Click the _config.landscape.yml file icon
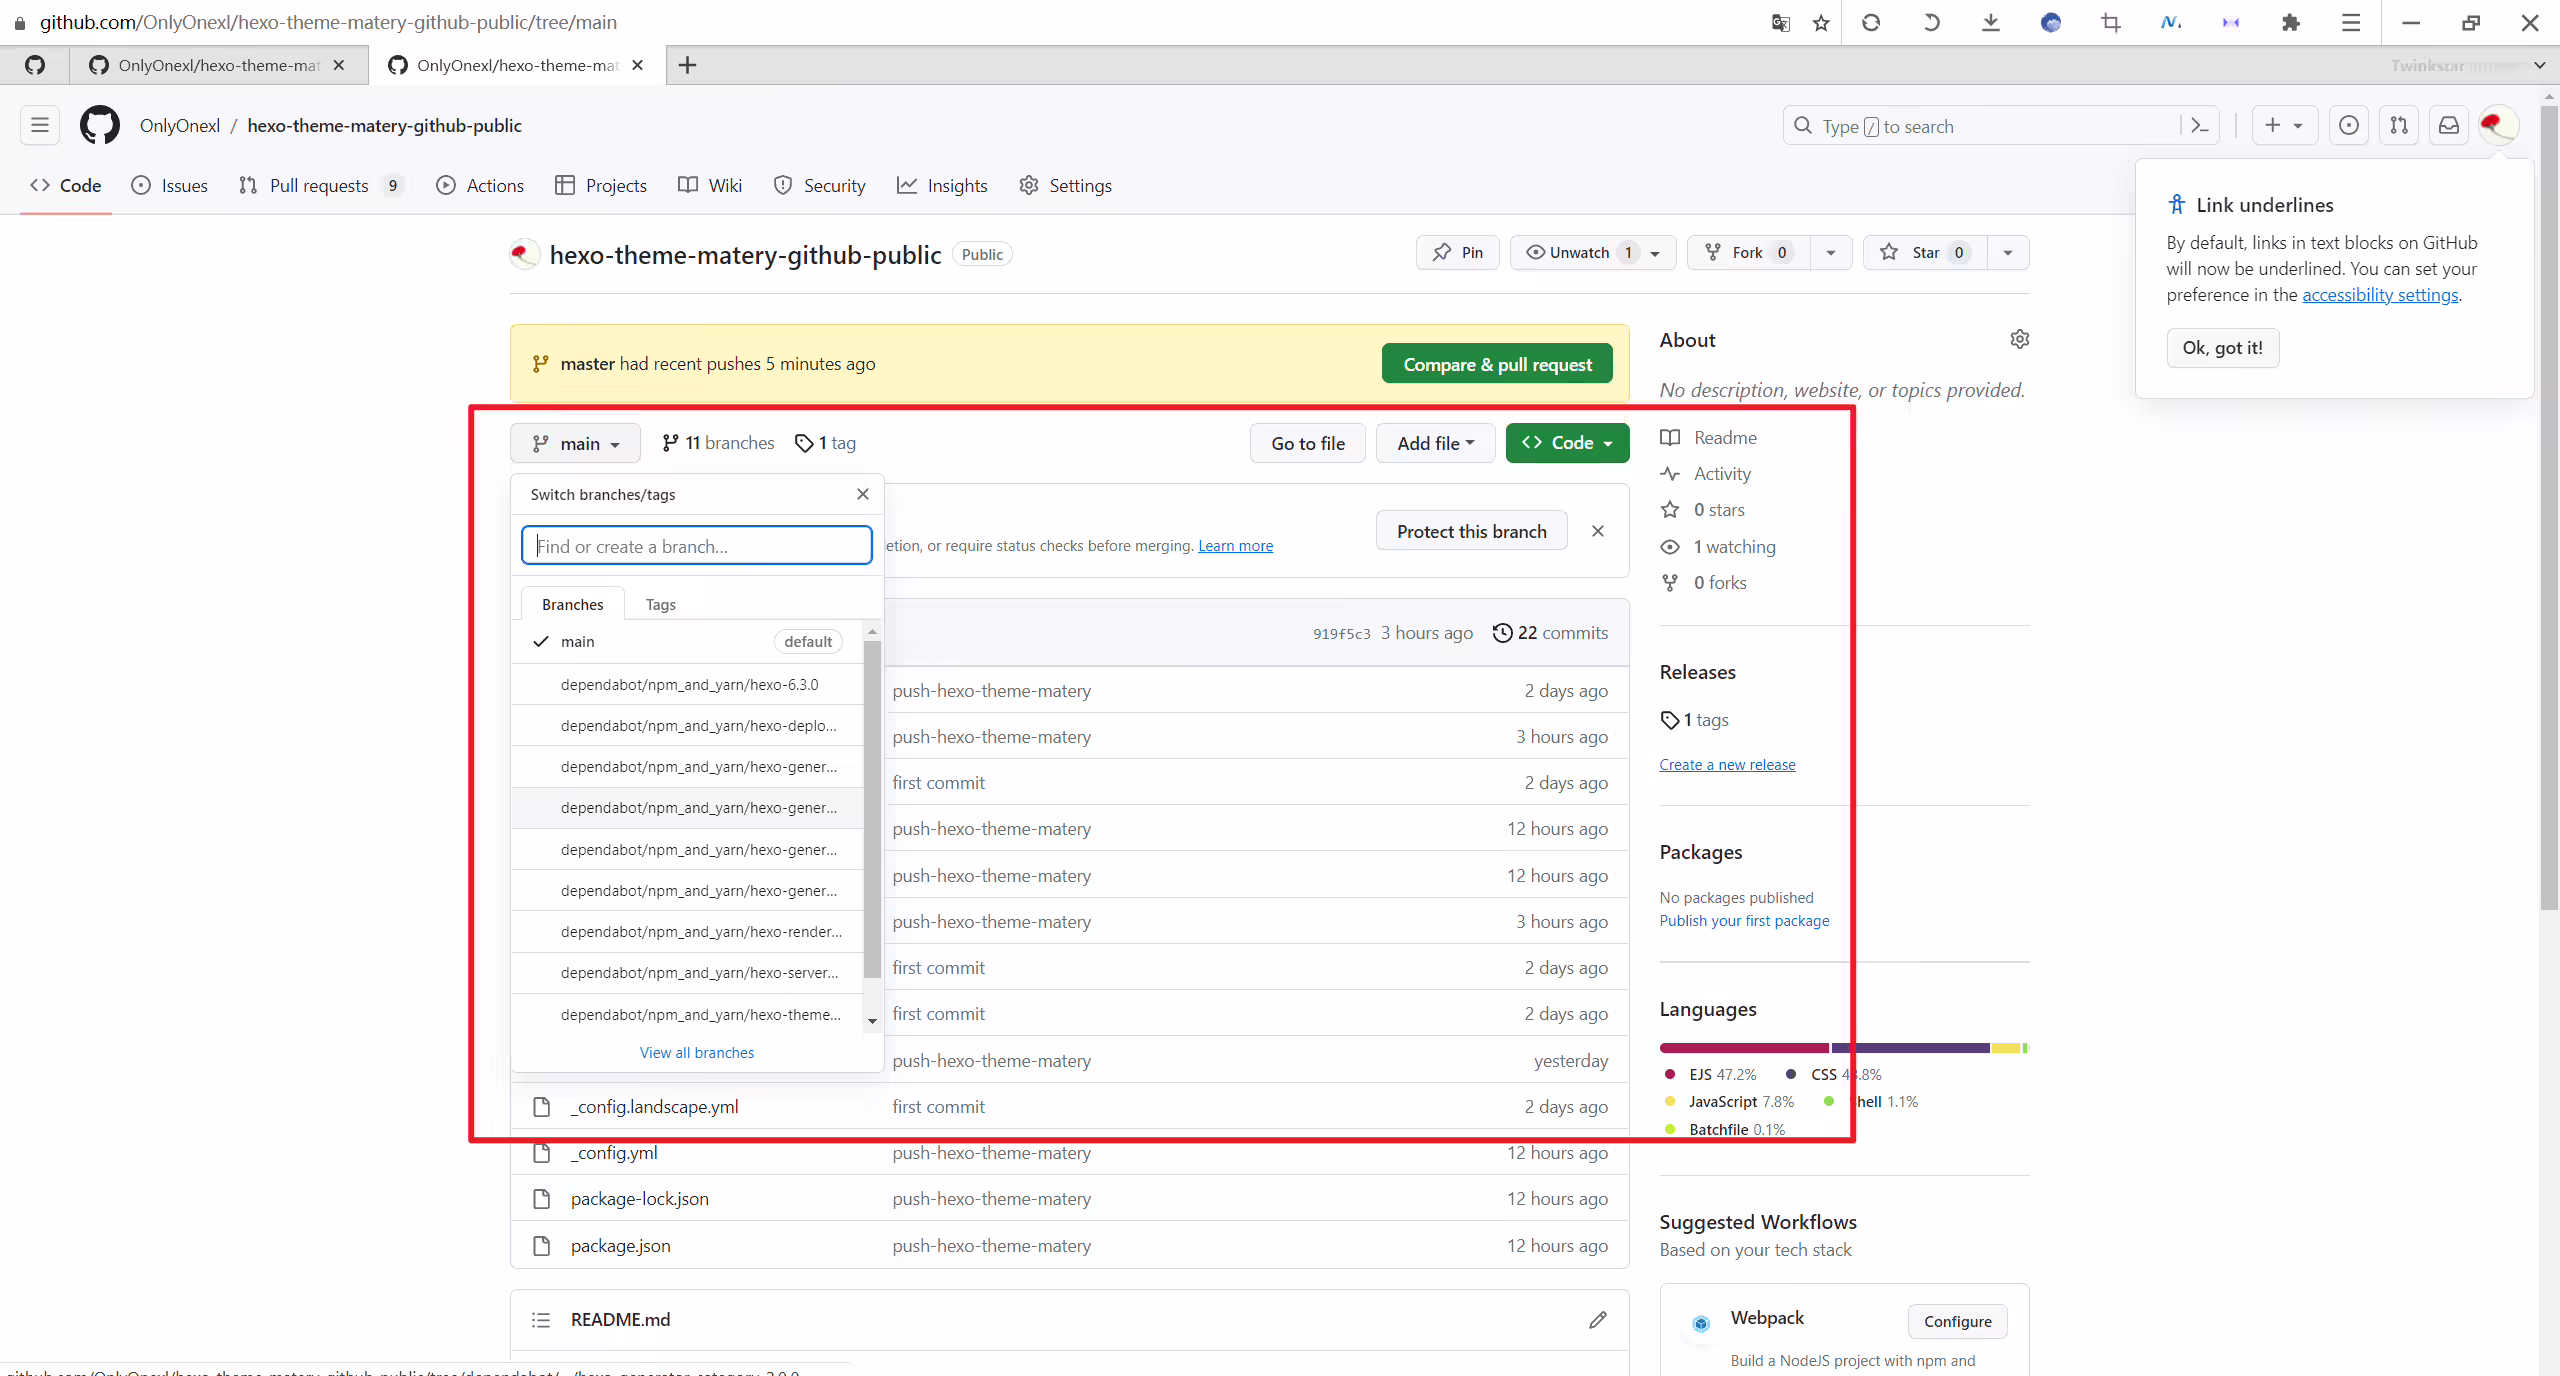The width and height of the screenshot is (2560, 1376). pyautogui.click(x=541, y=1106)
